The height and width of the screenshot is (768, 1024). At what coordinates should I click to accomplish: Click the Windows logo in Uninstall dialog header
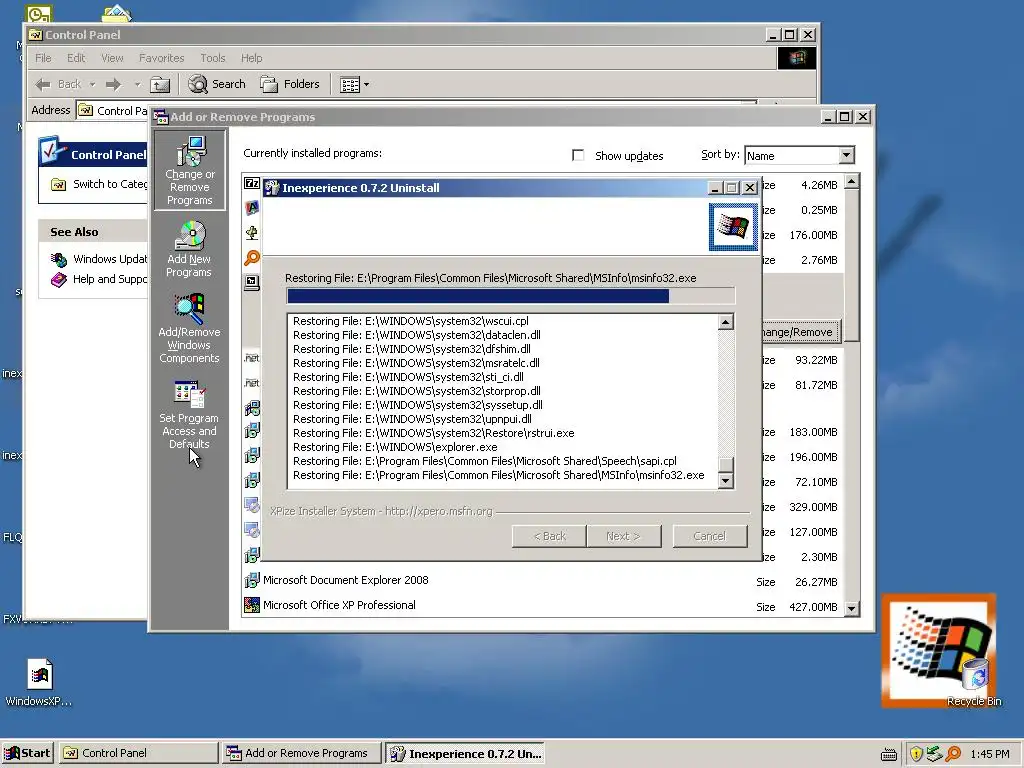coord(733,227)
